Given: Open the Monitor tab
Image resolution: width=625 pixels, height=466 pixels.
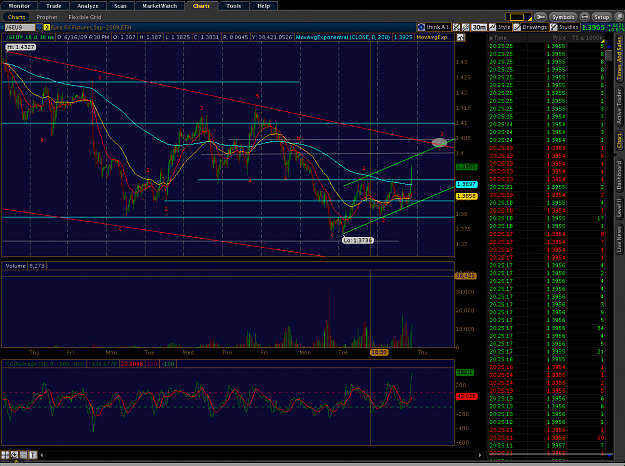Looking at the screenshot, I should [x=19, y=6].
